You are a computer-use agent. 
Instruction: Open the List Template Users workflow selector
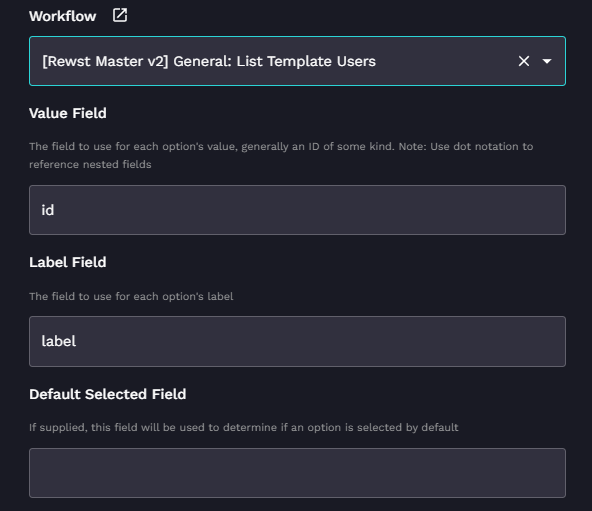[297, 61]
